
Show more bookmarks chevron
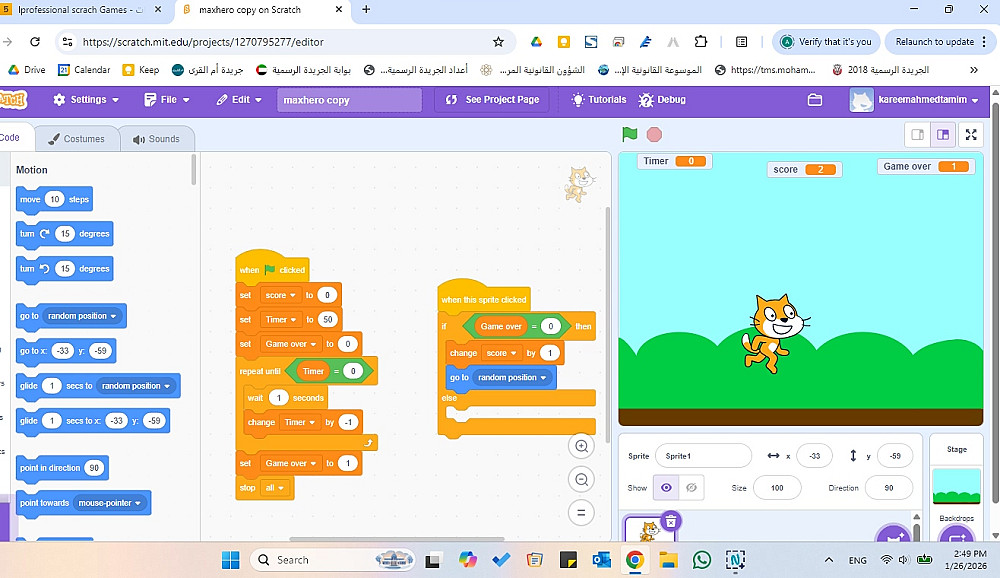(x=973, y=70)
